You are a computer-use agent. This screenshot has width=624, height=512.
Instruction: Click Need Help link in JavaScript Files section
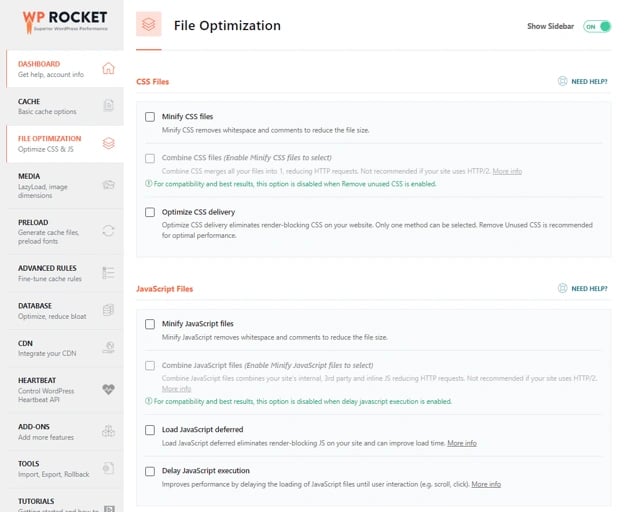coord(582,289)
